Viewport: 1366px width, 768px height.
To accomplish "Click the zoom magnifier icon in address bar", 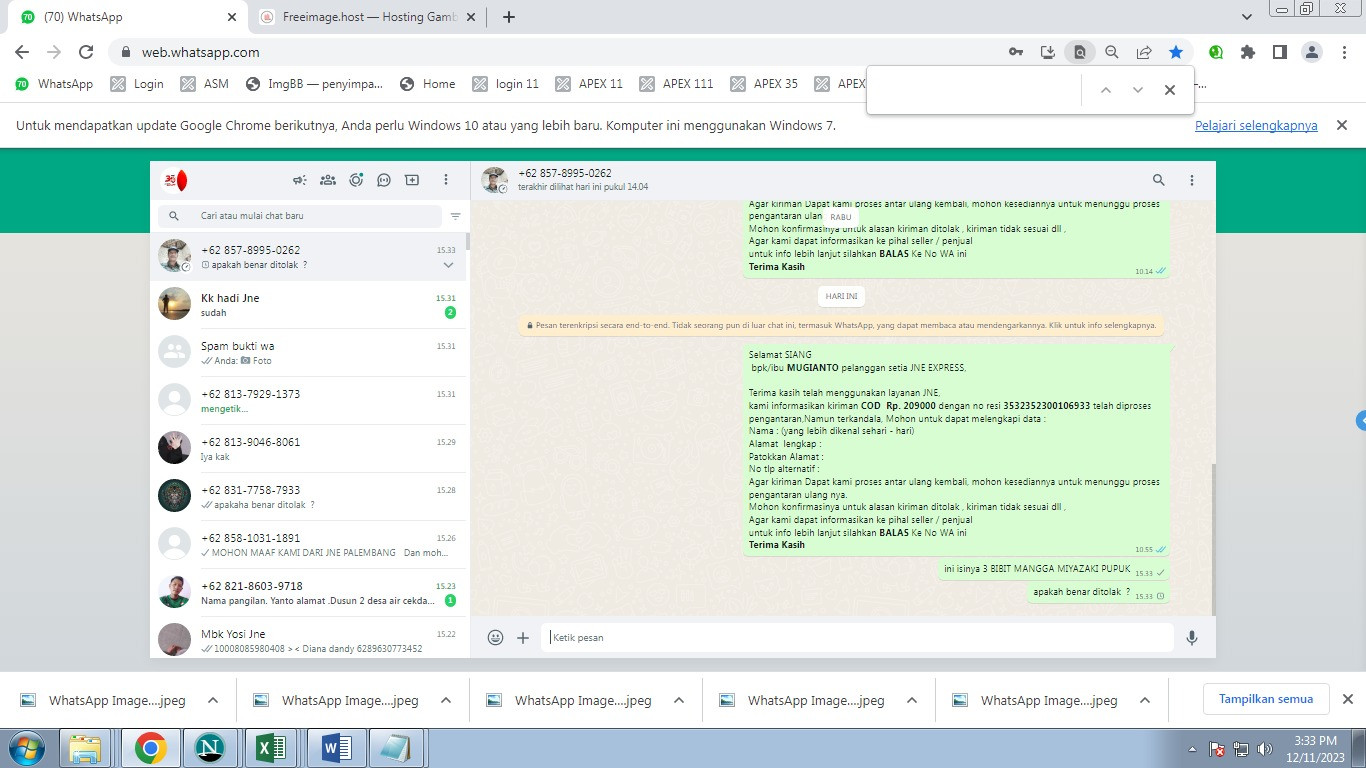I will tap(1112, 52).
